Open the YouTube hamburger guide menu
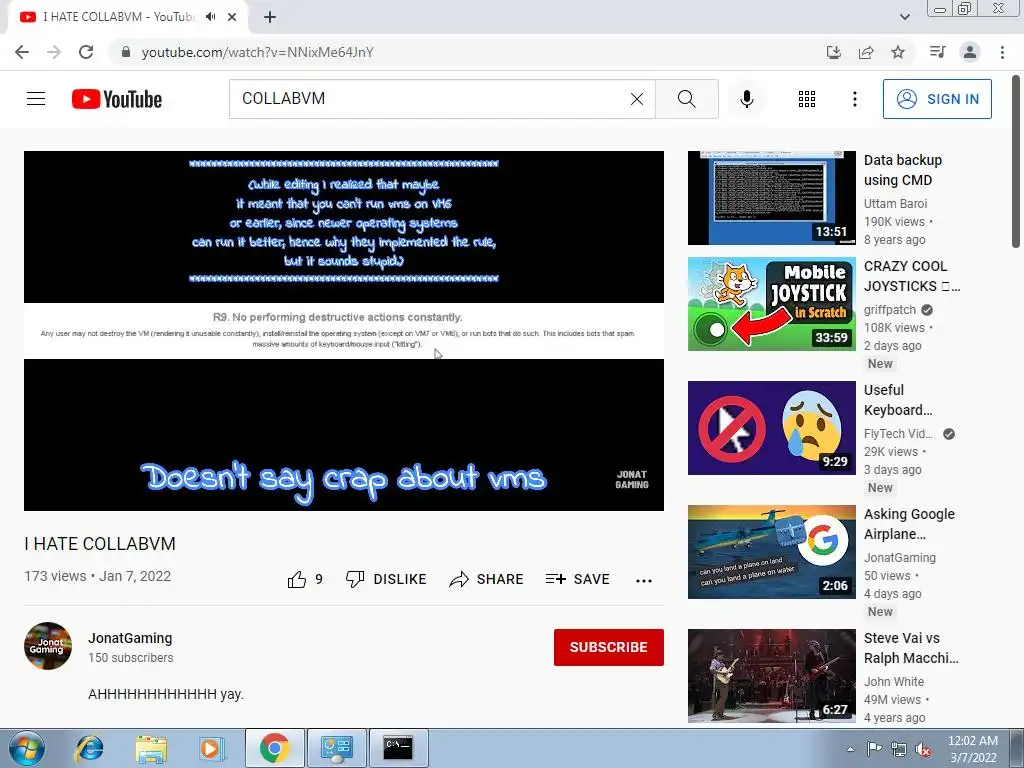1024x768 pixels. [x=36, y=99]
